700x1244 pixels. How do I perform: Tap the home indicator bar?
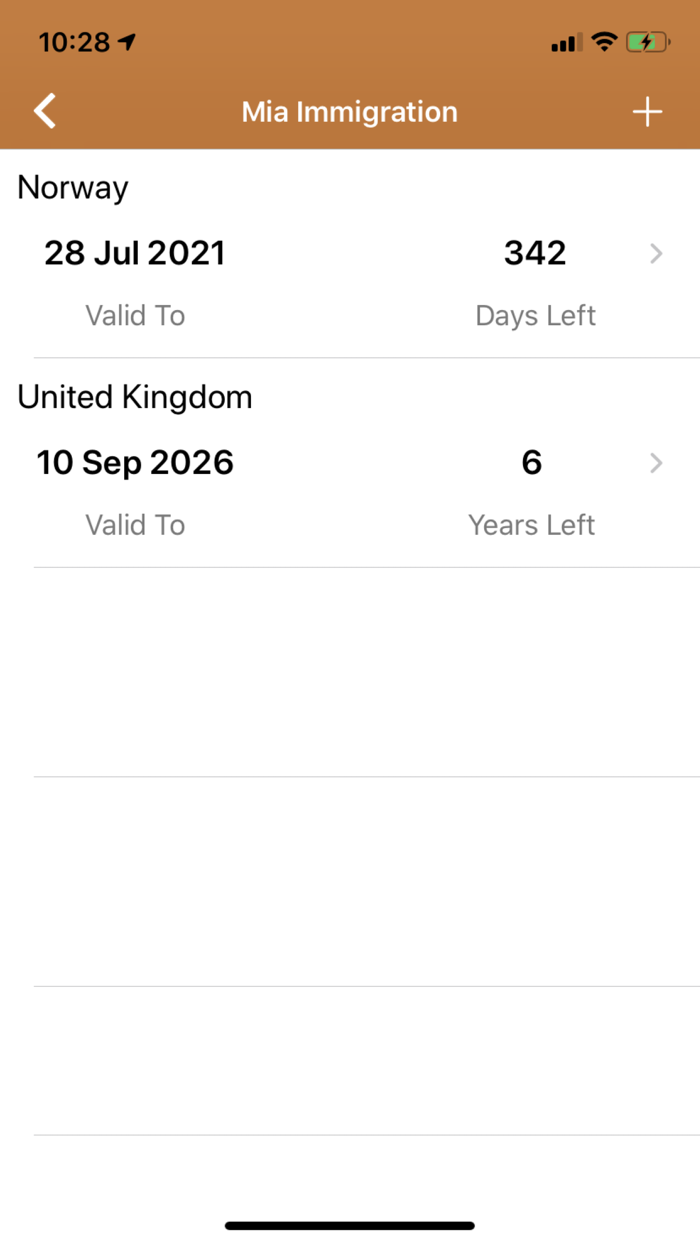pyautogui.click(x=350, y=1225)
